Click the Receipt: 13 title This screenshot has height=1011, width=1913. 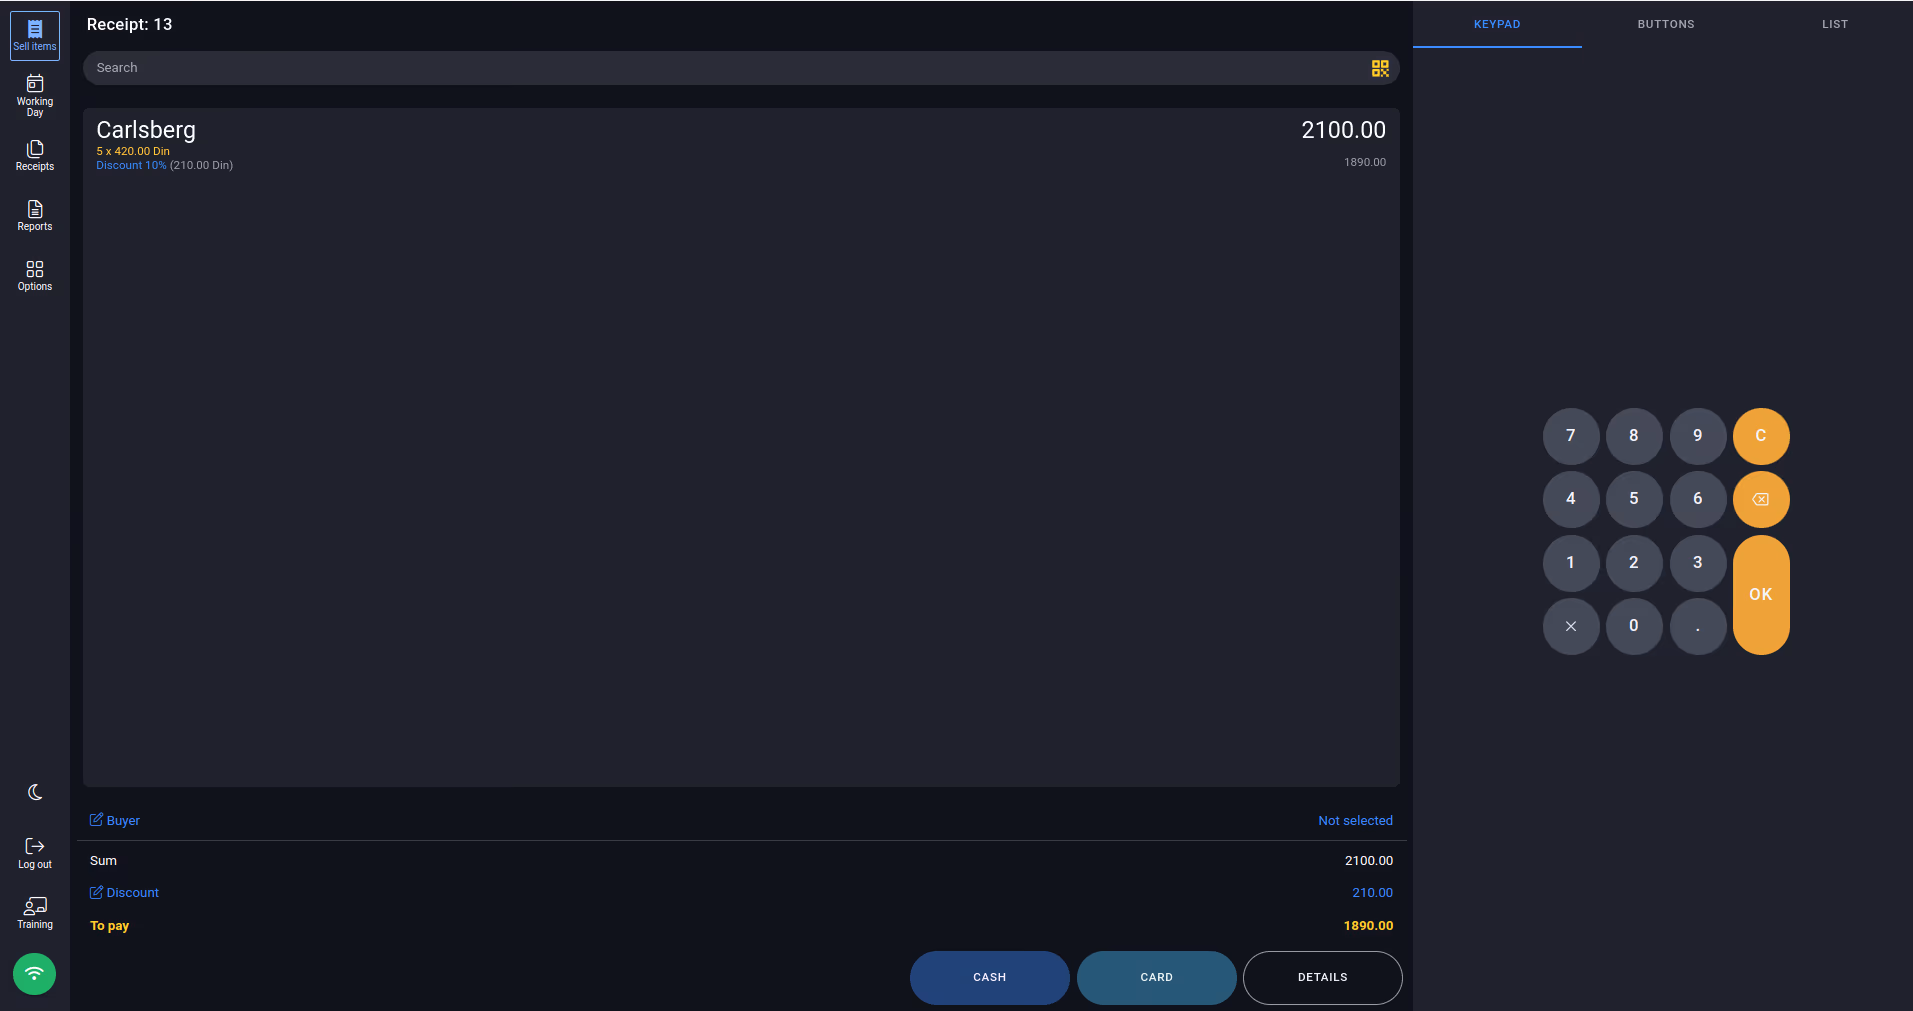click(130, 24)
